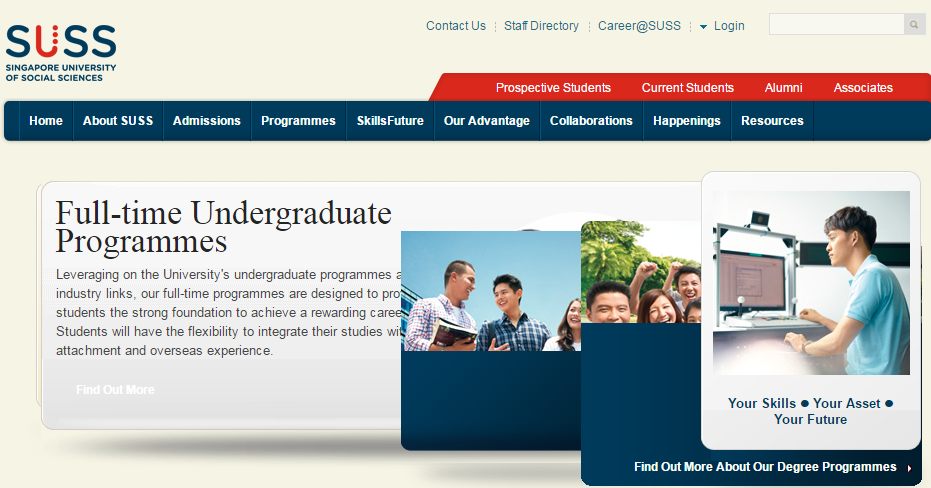This screenshot has height=488, width=931.
Task: Type in the search input field
Action: pos(836,25)
